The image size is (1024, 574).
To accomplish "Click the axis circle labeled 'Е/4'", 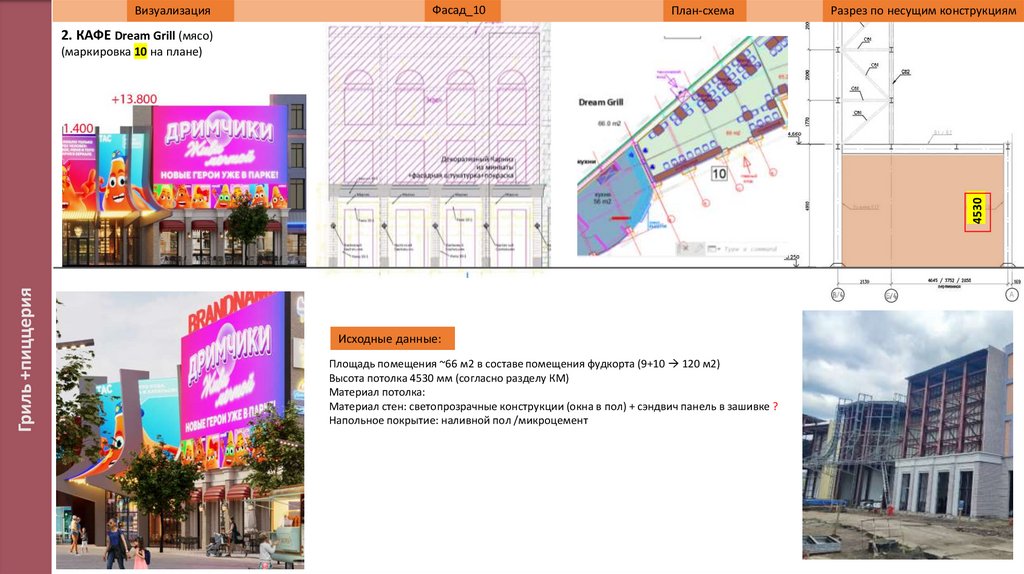I will point(891,295).
